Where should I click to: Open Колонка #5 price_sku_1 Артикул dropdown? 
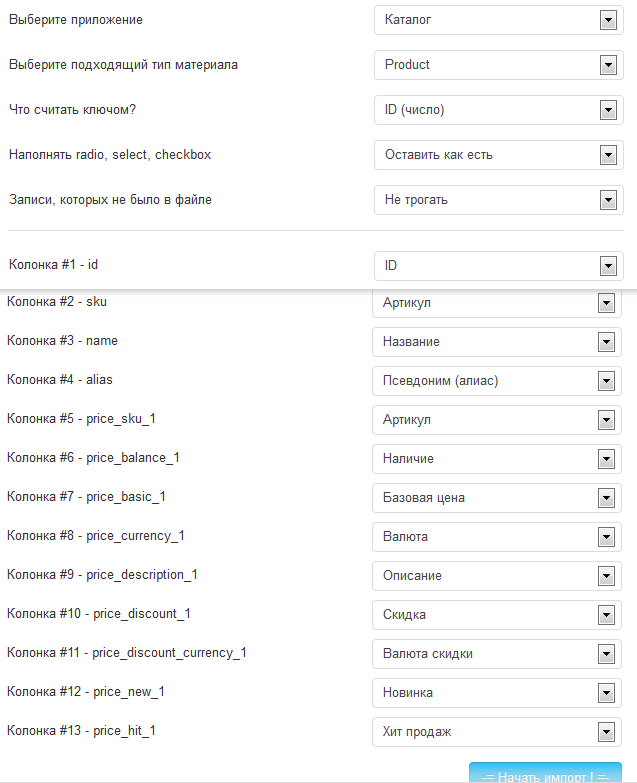pyautogui.click(x=497, y=420)
